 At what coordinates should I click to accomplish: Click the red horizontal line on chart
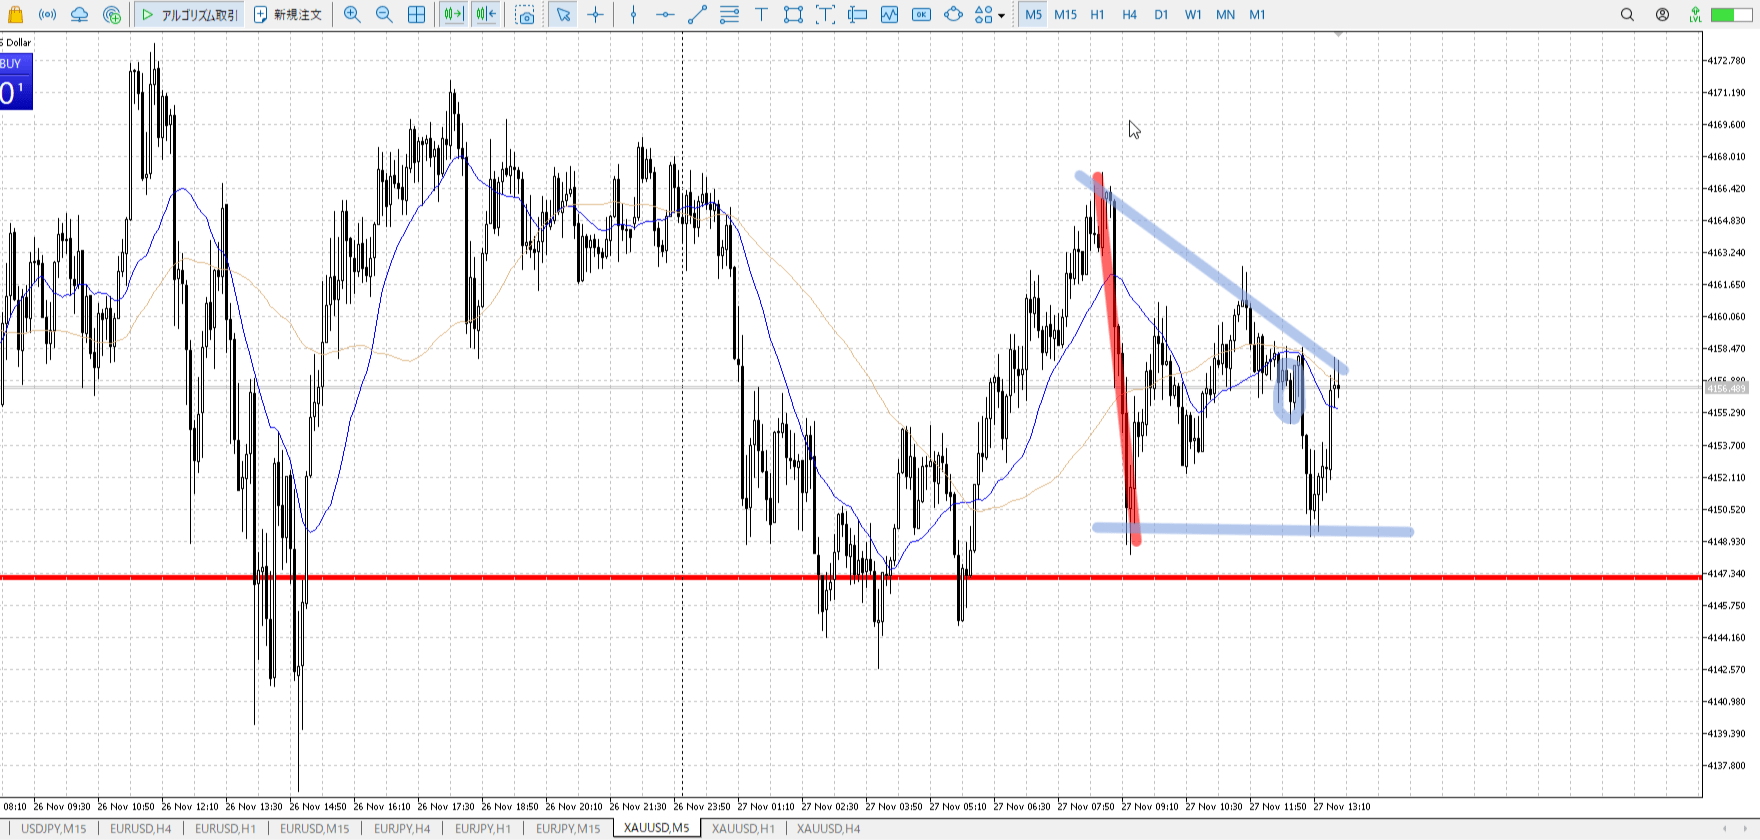(600, 577)
